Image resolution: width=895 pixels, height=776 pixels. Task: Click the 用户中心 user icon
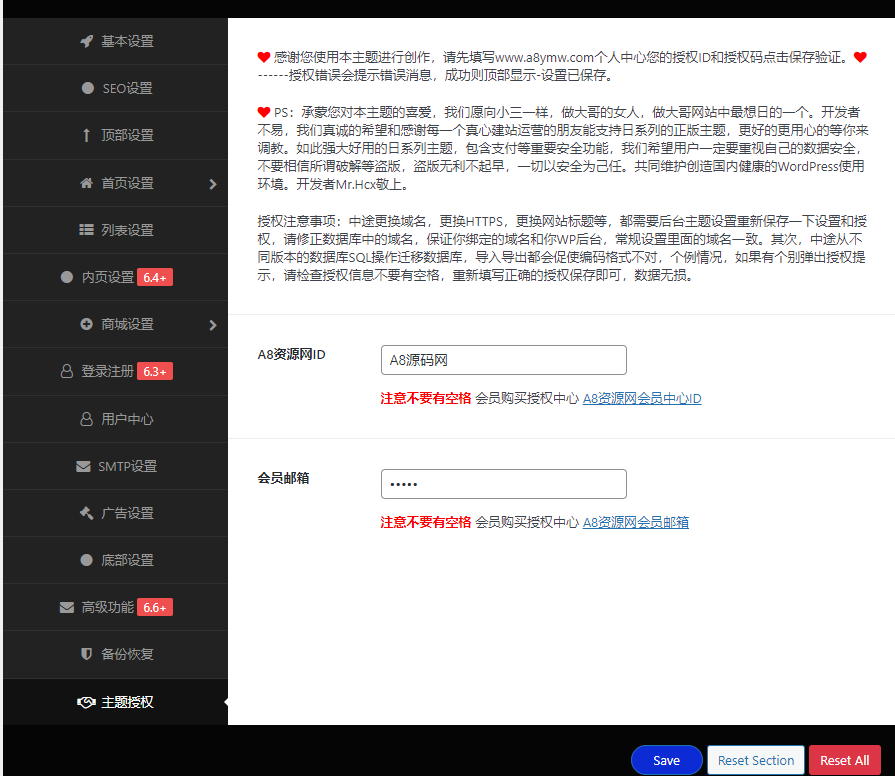(87, 419)
